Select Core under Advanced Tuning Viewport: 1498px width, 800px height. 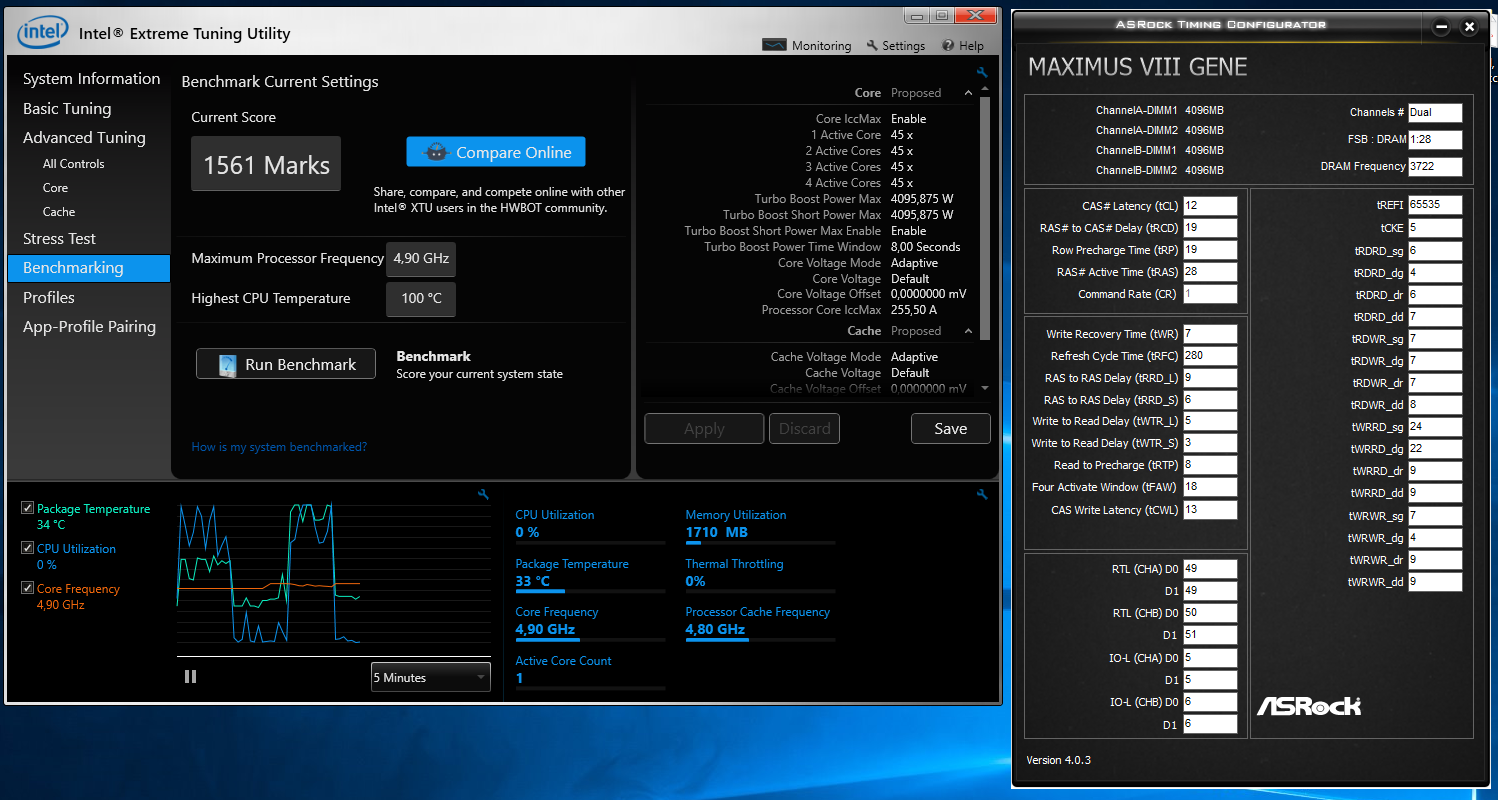click(55, 188)
